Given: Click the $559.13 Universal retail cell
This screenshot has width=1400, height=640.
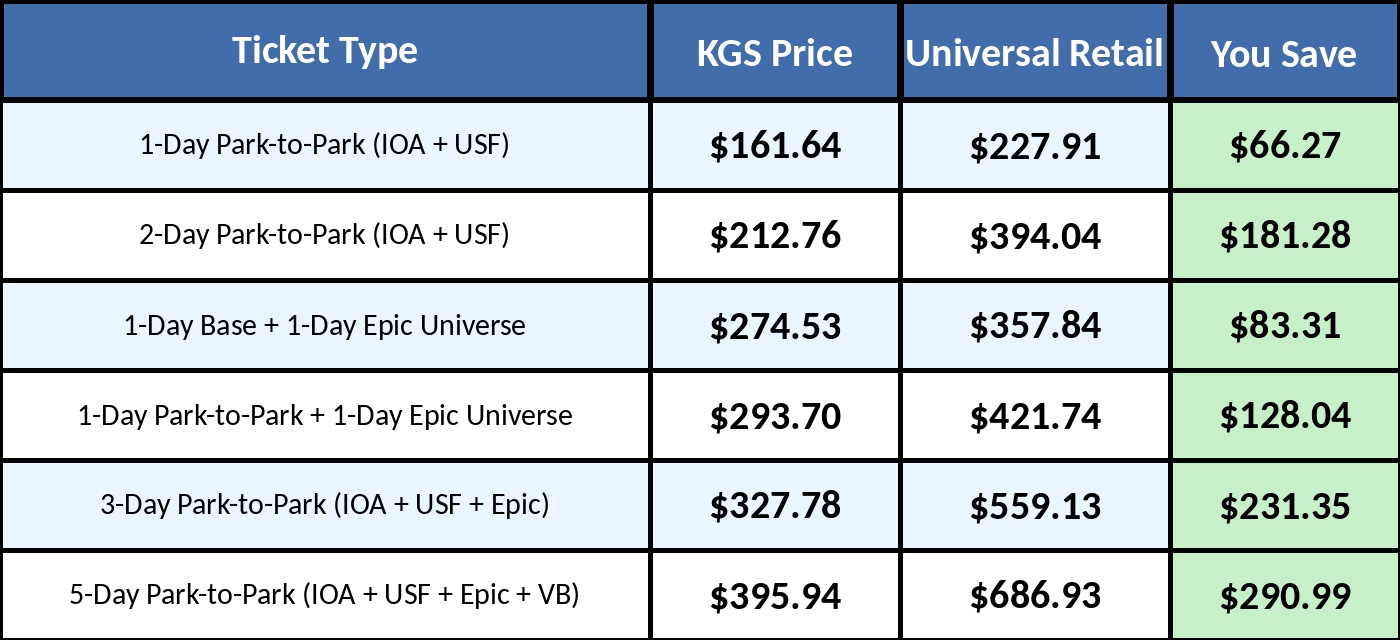Looking at the screenshot, I should pos(1035,506).
